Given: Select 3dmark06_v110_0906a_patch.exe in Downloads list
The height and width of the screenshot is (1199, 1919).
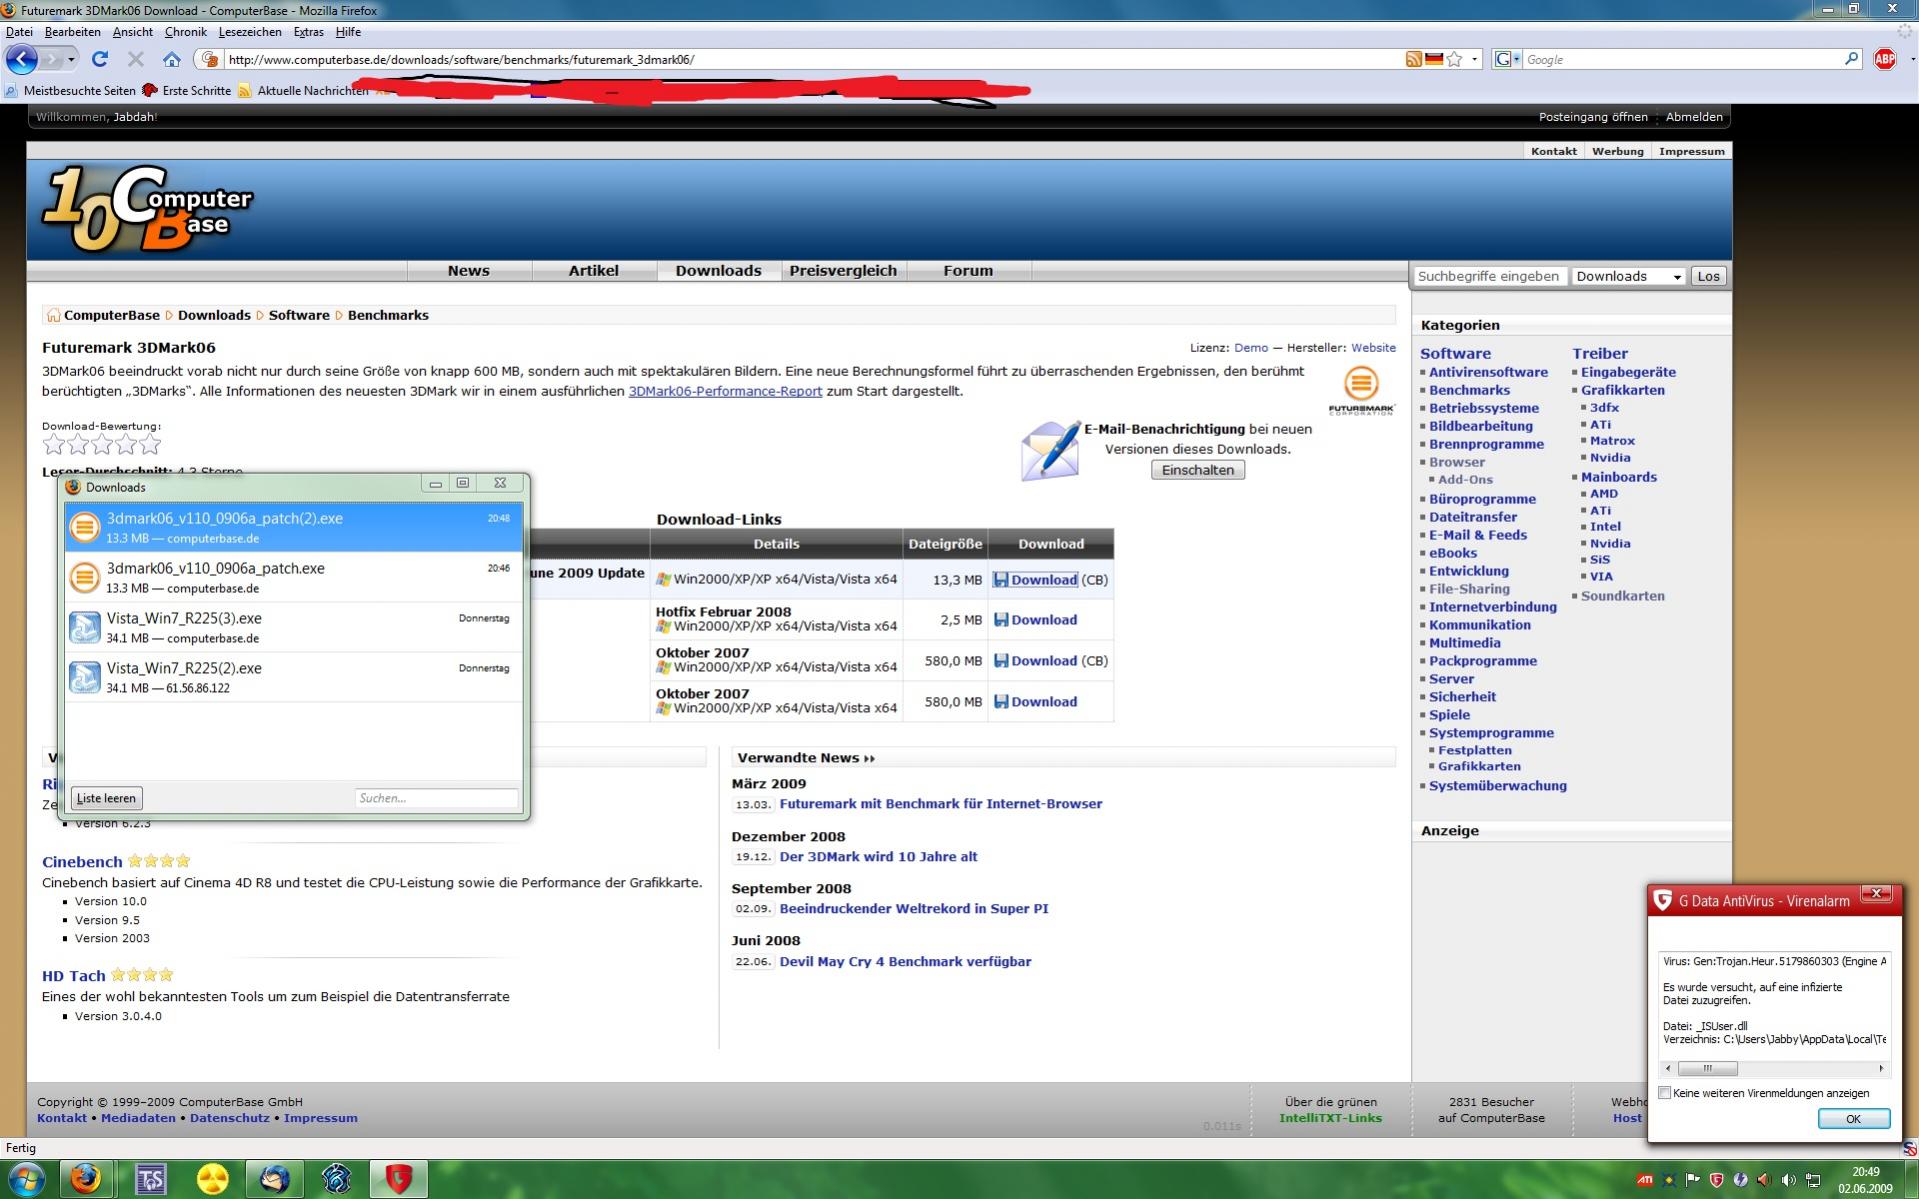Looking at the screenshot, I should coord(294,577).
